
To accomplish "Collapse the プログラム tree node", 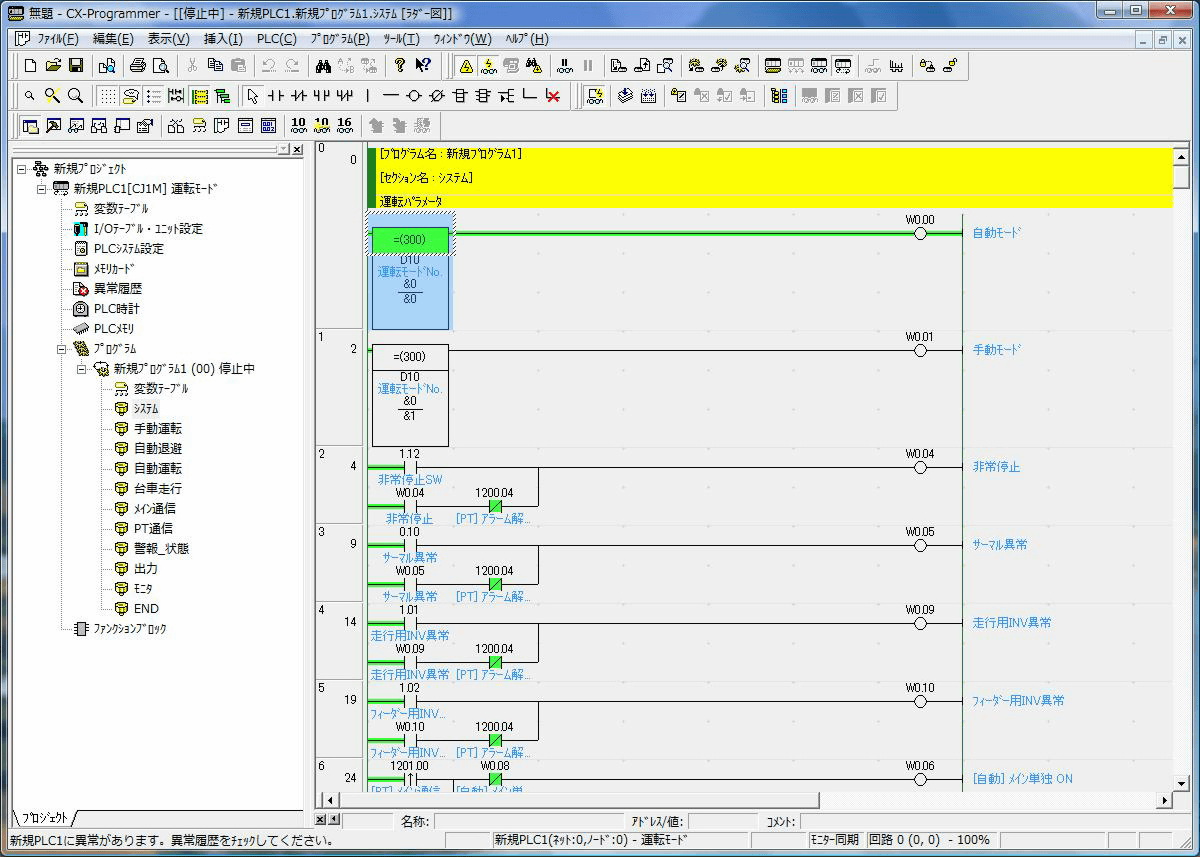I will [62, 349].
